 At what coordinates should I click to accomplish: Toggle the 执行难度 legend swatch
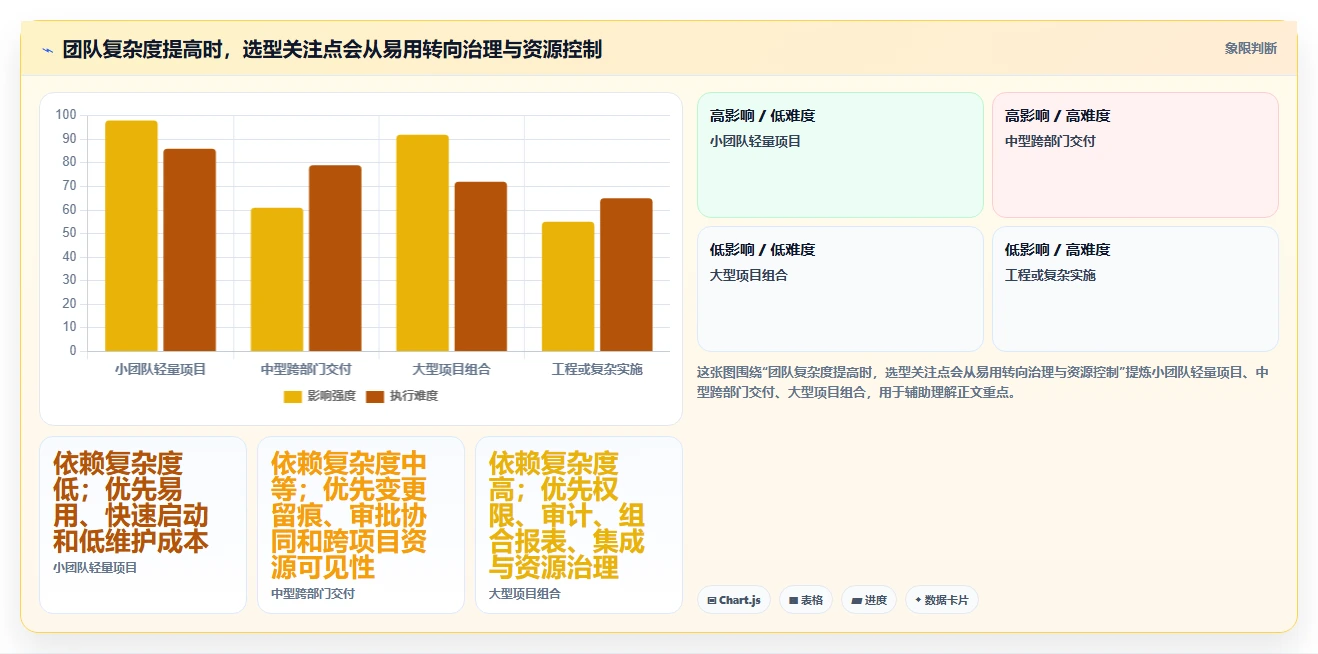pyautogui.click(x=375, y=396)
